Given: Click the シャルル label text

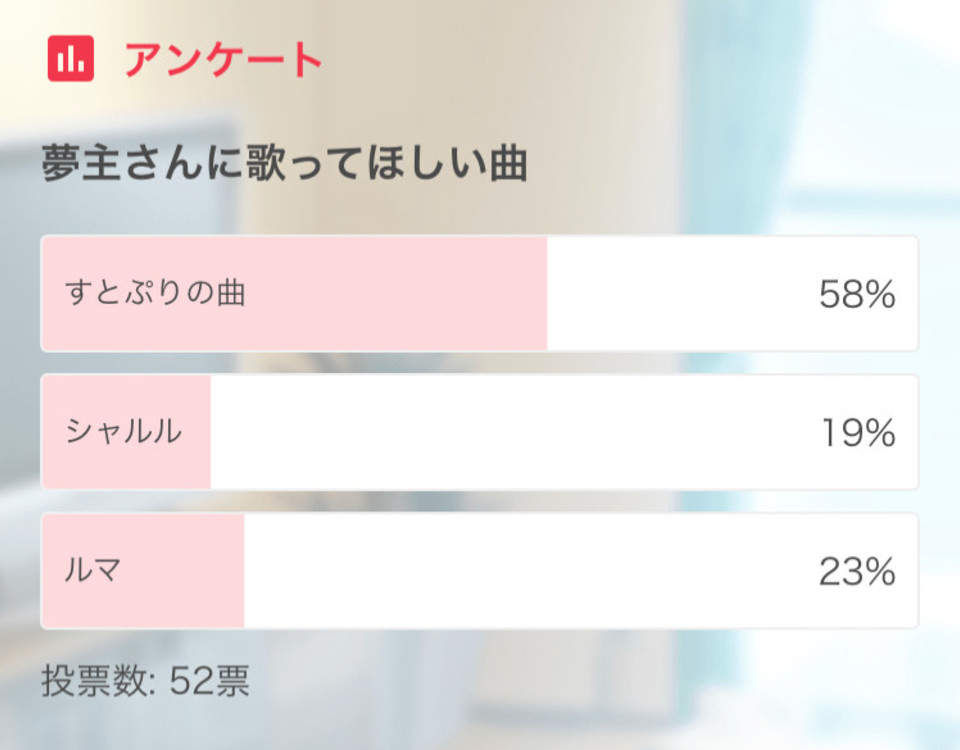Looking at the screenshot, I should (124, 432).
